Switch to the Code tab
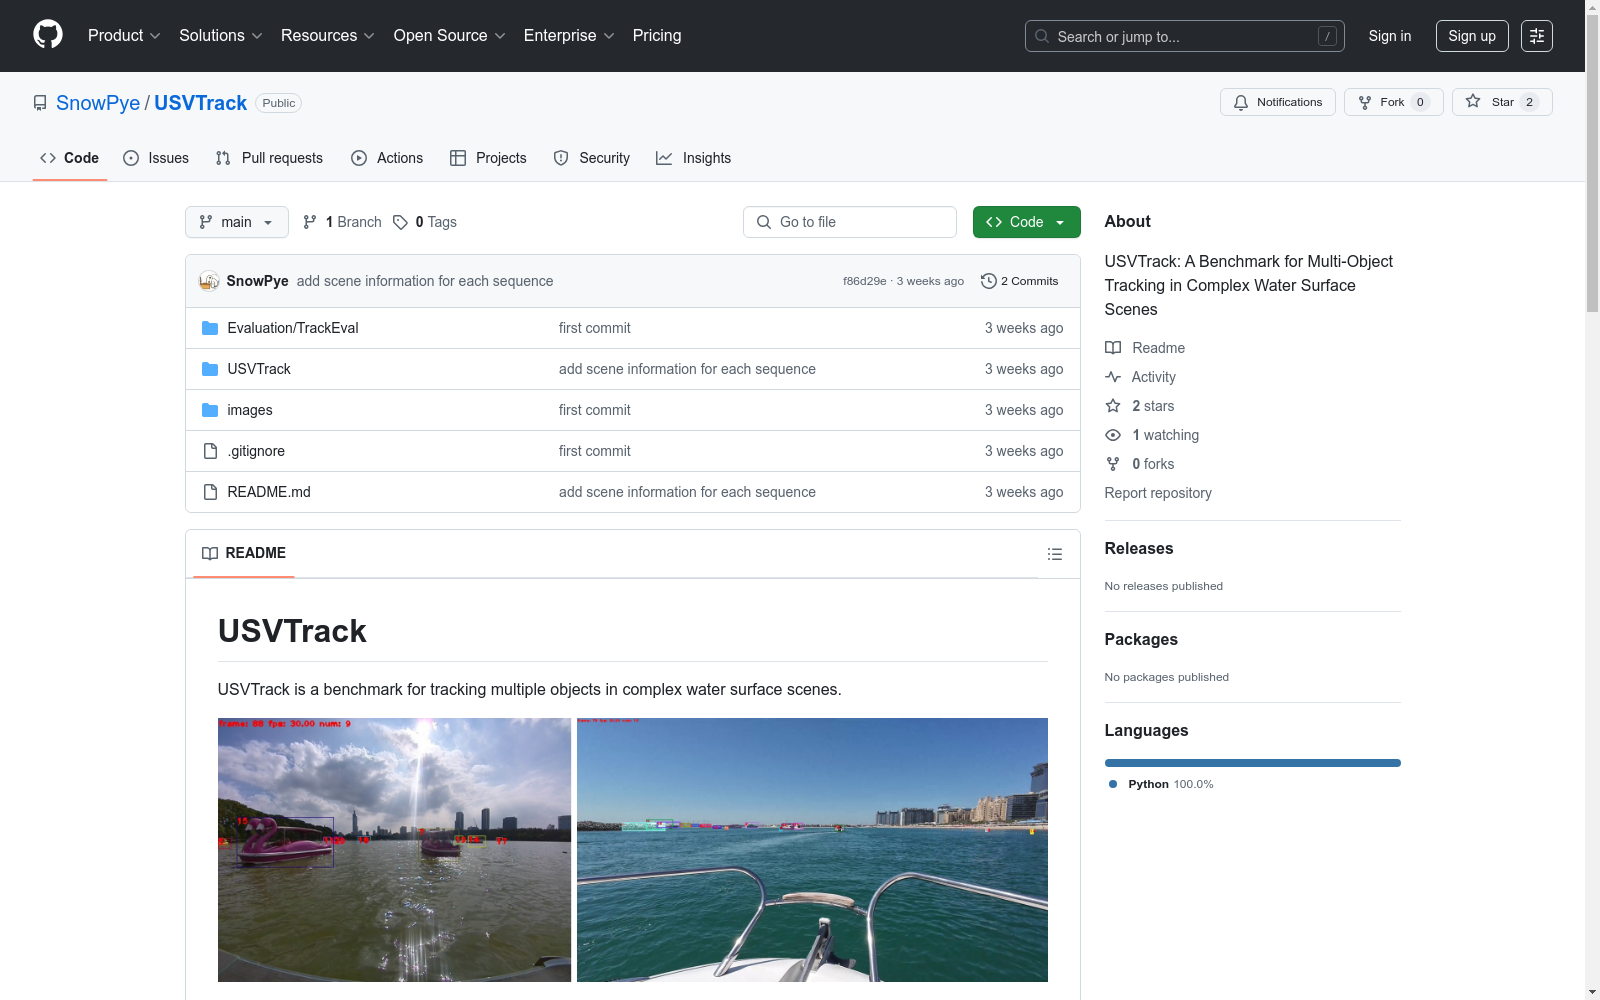 [70, 158]
